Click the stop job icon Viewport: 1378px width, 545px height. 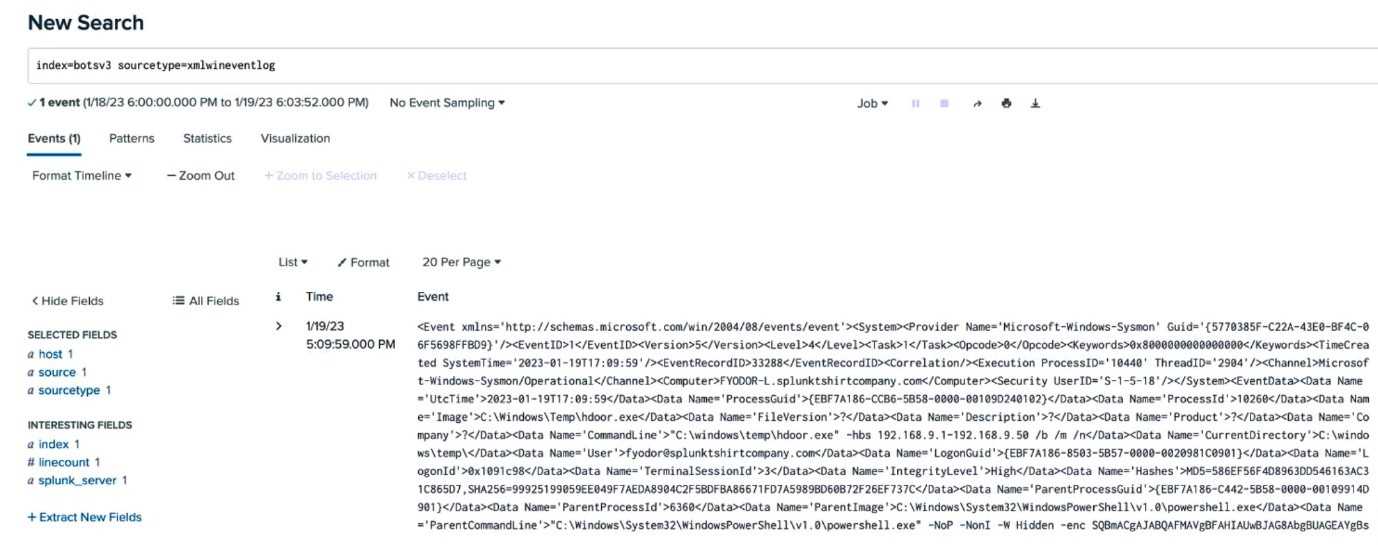coord(943,103)
